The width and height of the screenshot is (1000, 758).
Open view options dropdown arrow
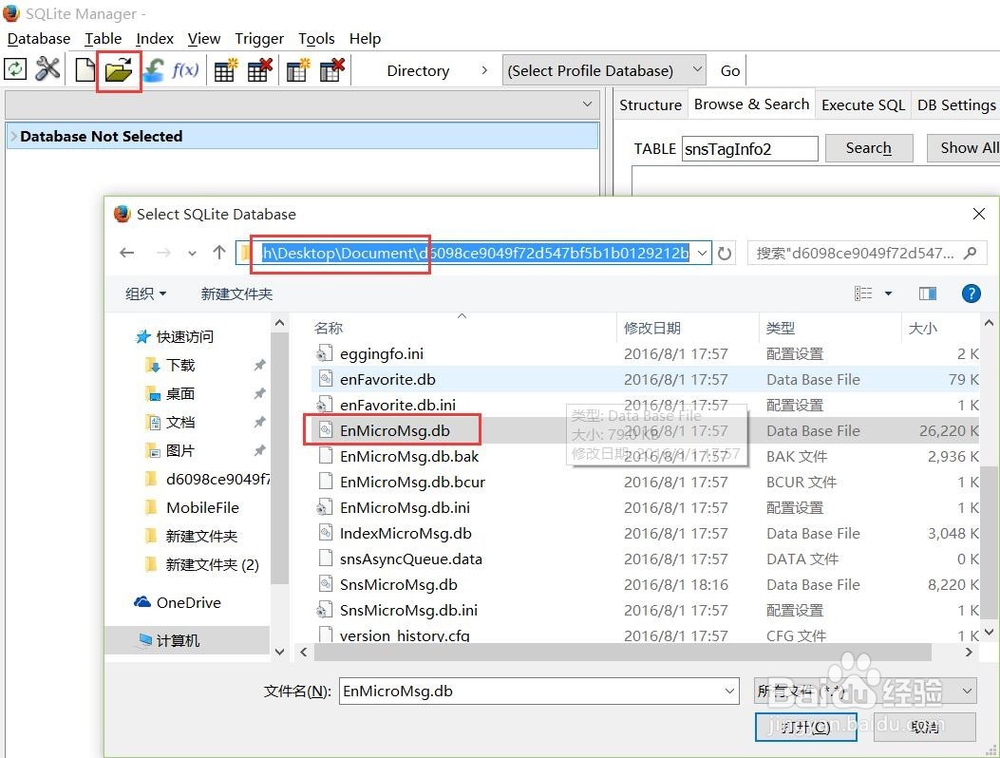[888, 293]
